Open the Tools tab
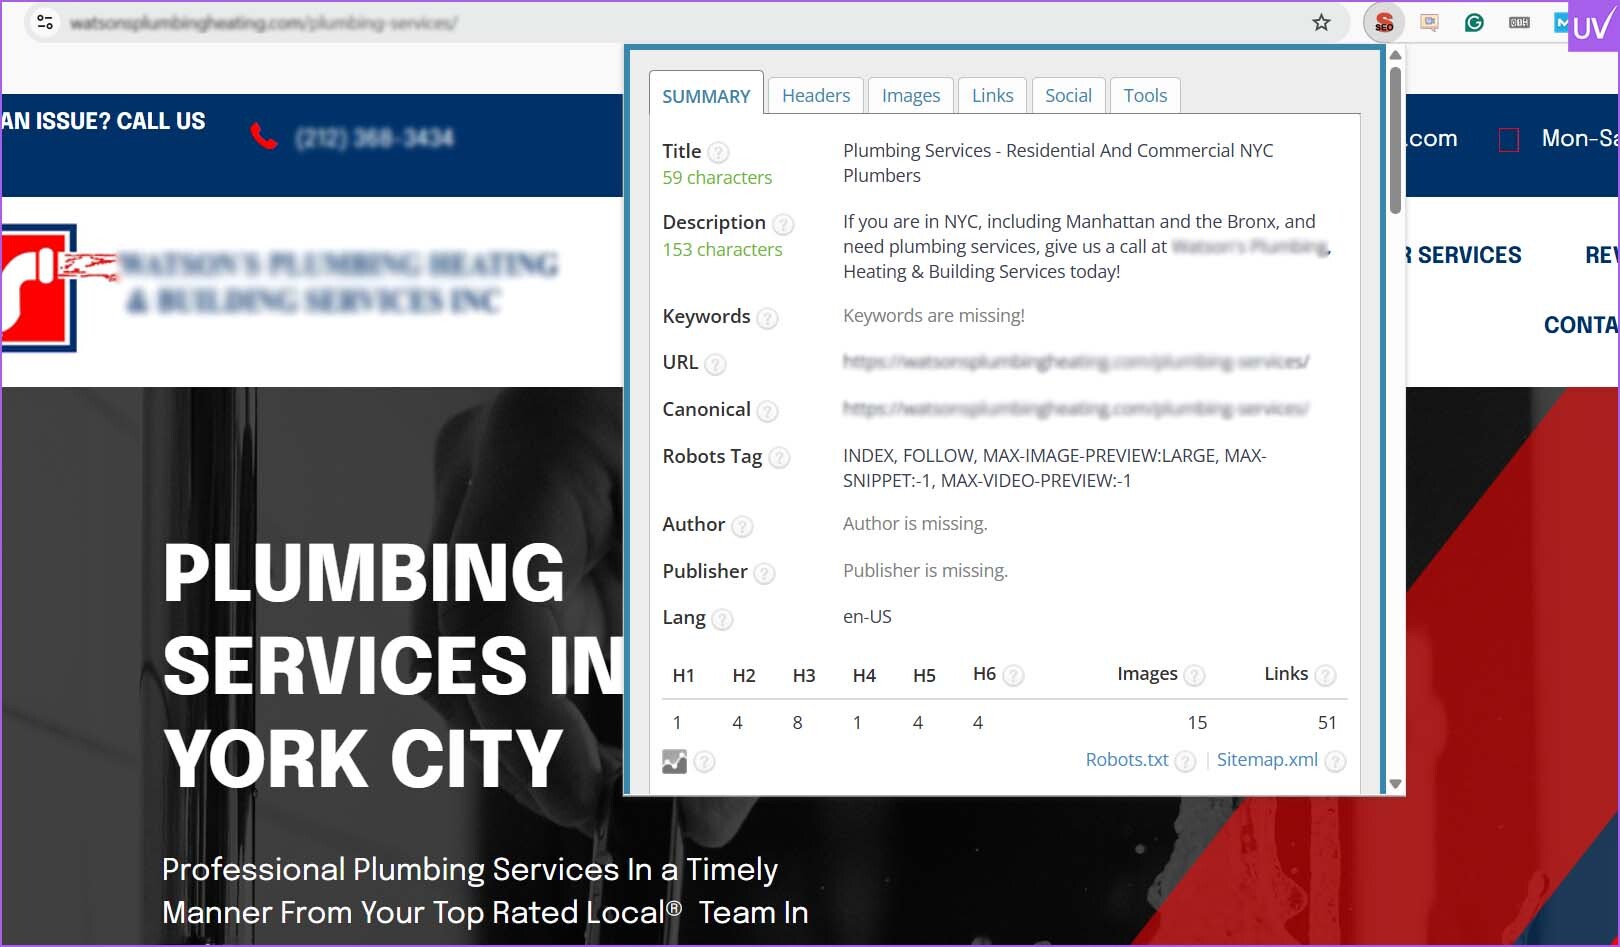1620x947 pixels. click(1145, 95)
